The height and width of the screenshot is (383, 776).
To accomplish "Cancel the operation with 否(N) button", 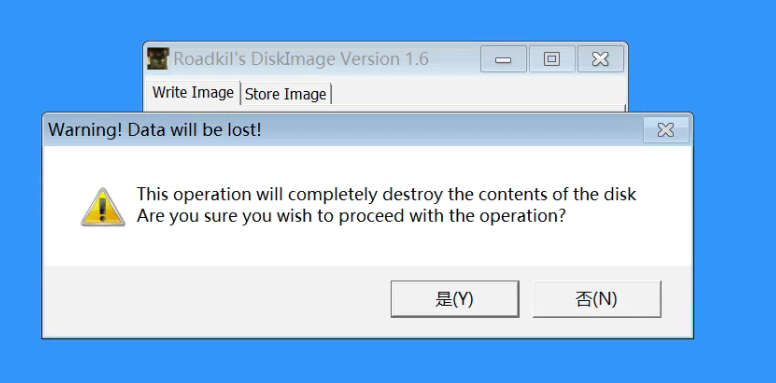I will click(x=597, y=299).
